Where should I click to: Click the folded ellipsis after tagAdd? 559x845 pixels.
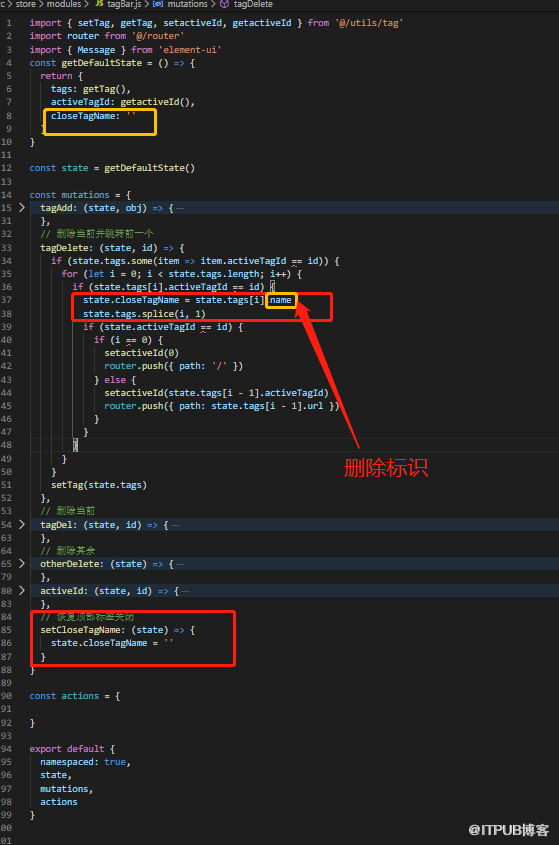[180, 209]
